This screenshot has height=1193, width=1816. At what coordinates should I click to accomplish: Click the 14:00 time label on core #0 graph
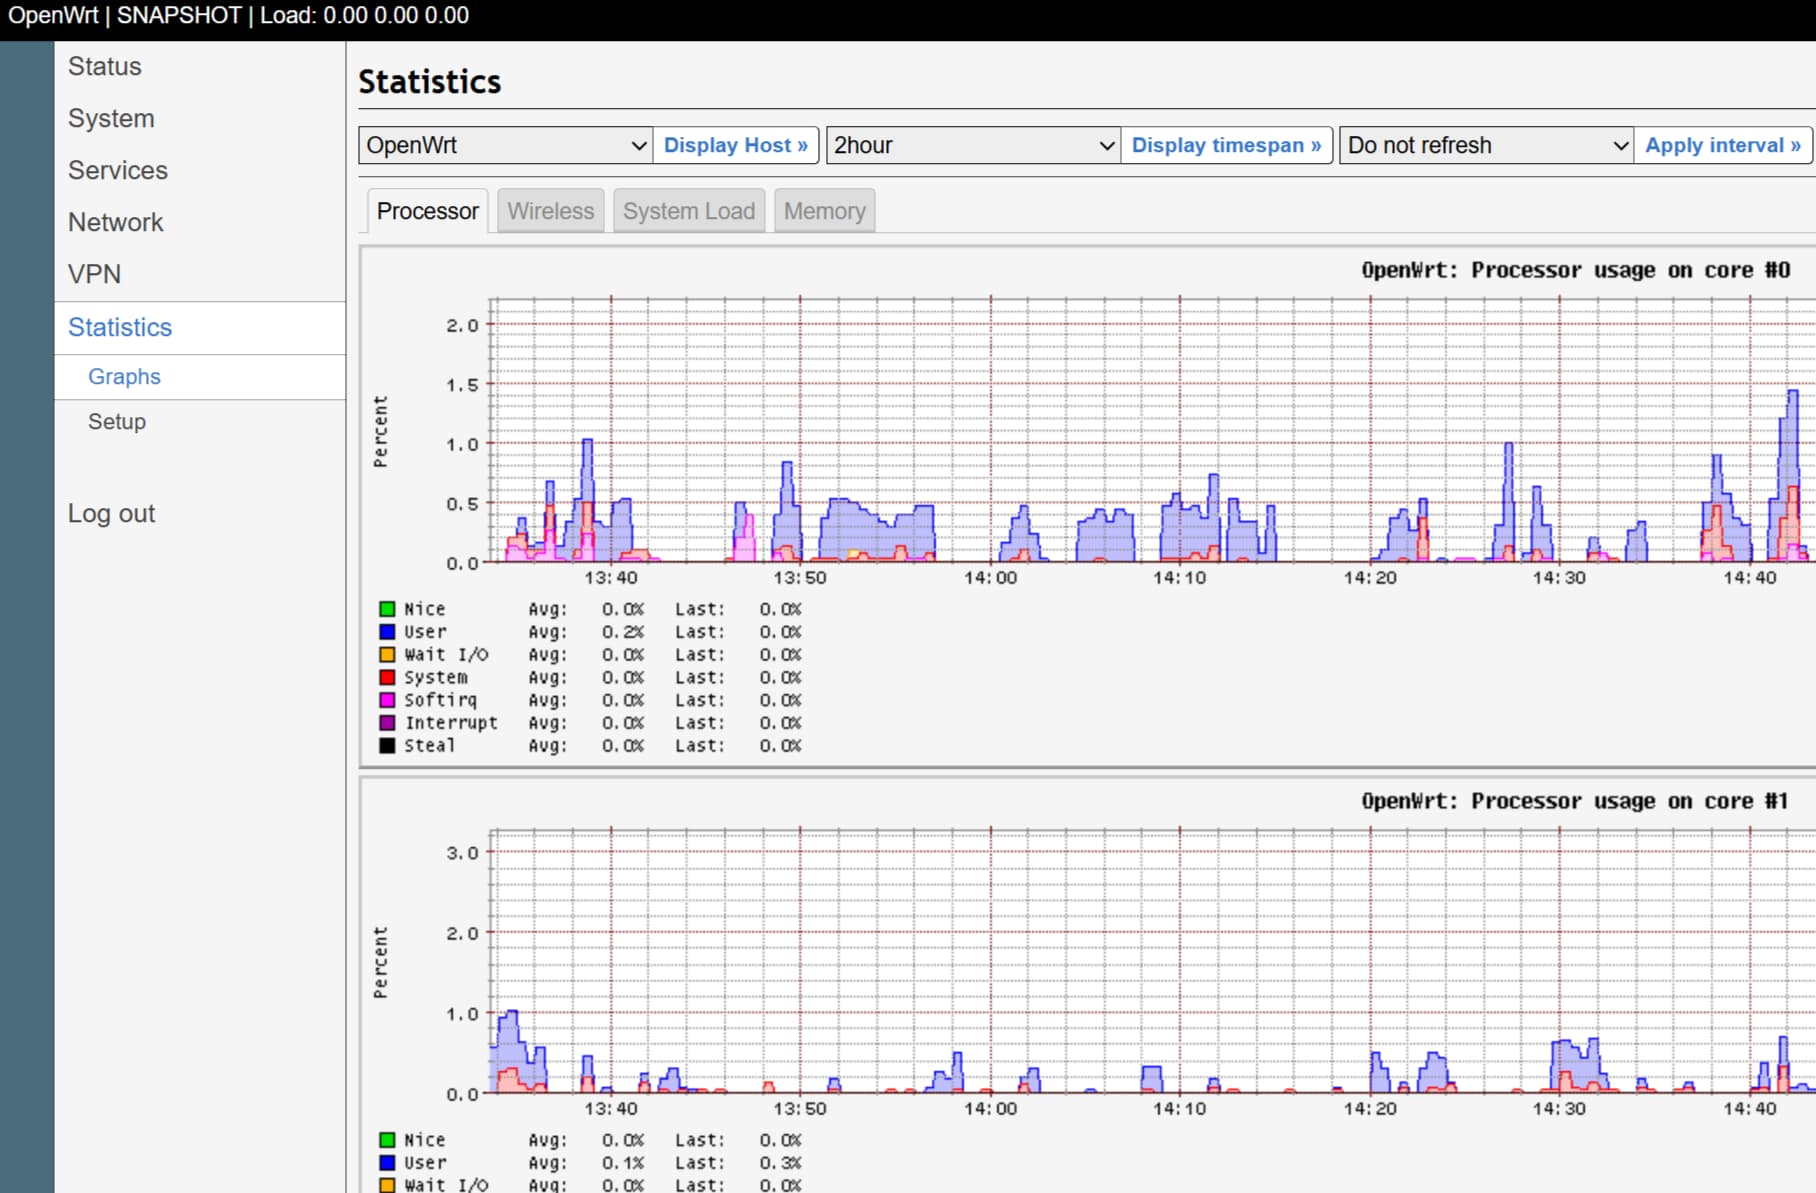[990, 578]
